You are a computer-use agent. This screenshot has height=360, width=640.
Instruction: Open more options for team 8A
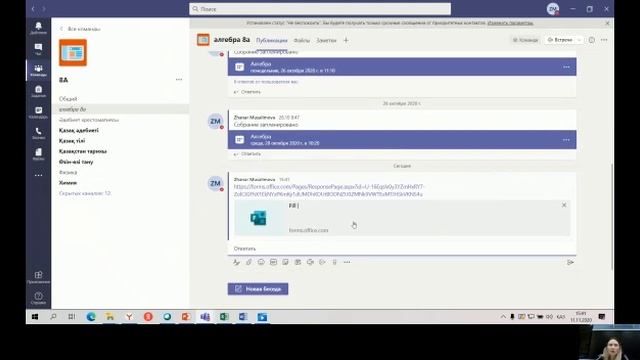coord(179,80)
